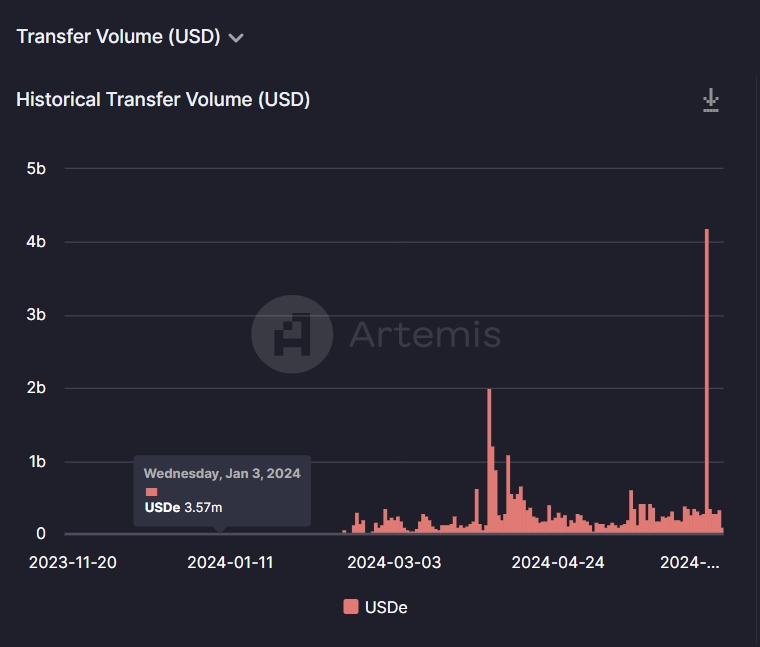Image resolution: width=760 pixels, height=647 pixels.
Task: Download the Historical Transfer Volume chart data
Action: point(711,100)
